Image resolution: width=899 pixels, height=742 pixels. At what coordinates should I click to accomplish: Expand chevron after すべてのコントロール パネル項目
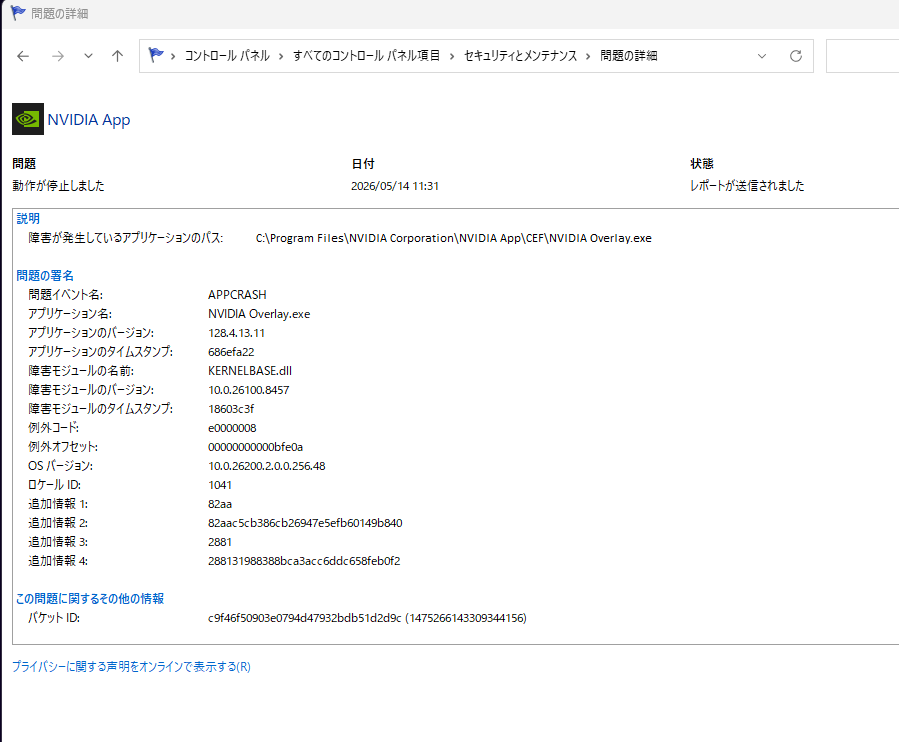452,56
